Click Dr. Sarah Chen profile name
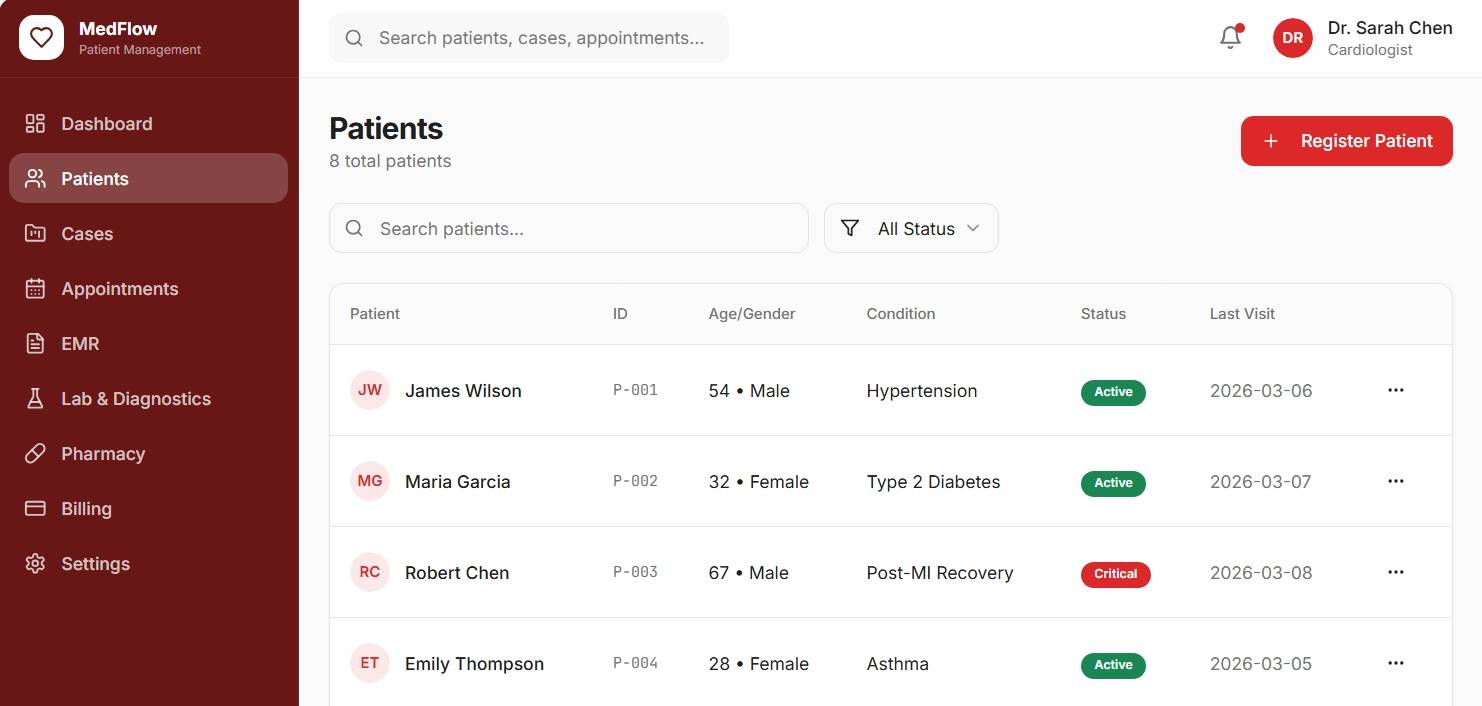This screenshot has width=1482, height=706. point(1390,28)
